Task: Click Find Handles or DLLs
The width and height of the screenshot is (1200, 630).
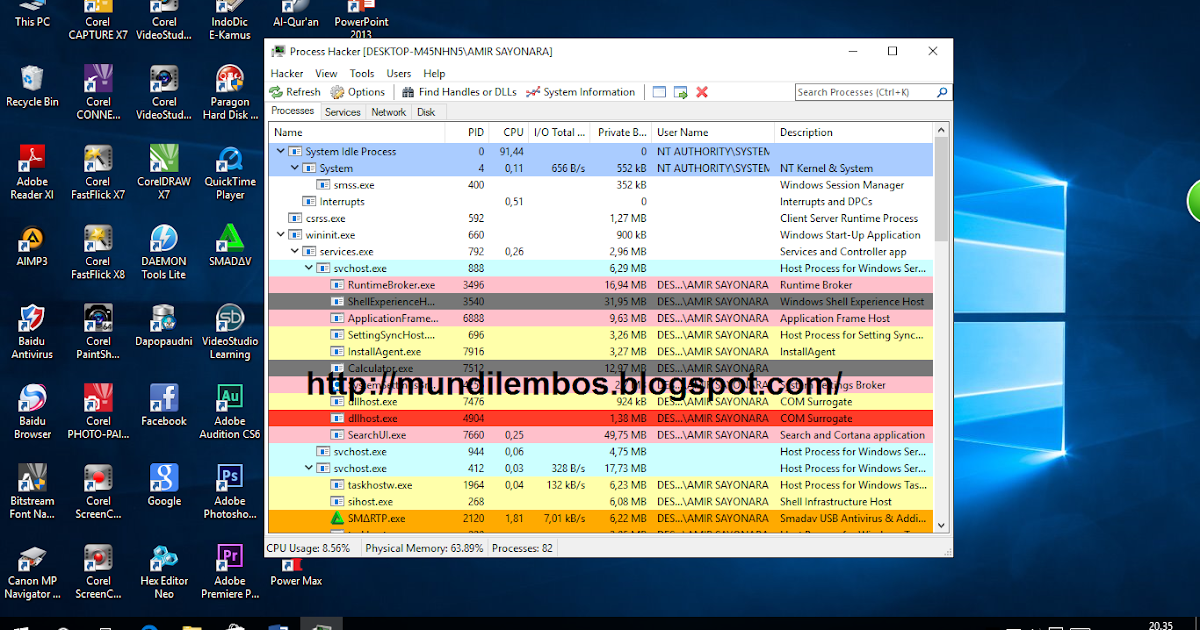Action: [459, 92]
